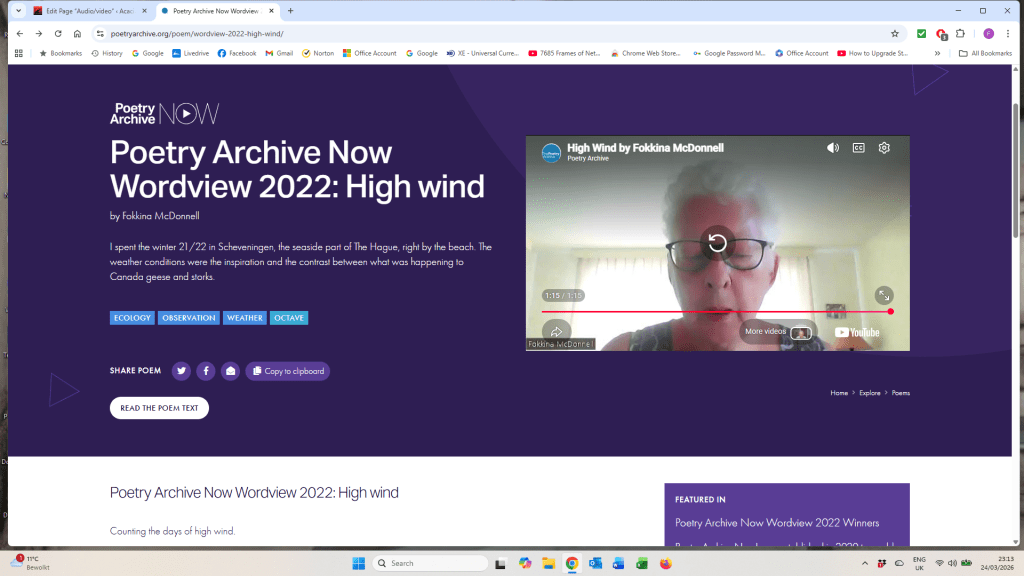Open the tab search dropdown arrow
This screenshot has width=1024, height=576.
[x=18, y=10]
